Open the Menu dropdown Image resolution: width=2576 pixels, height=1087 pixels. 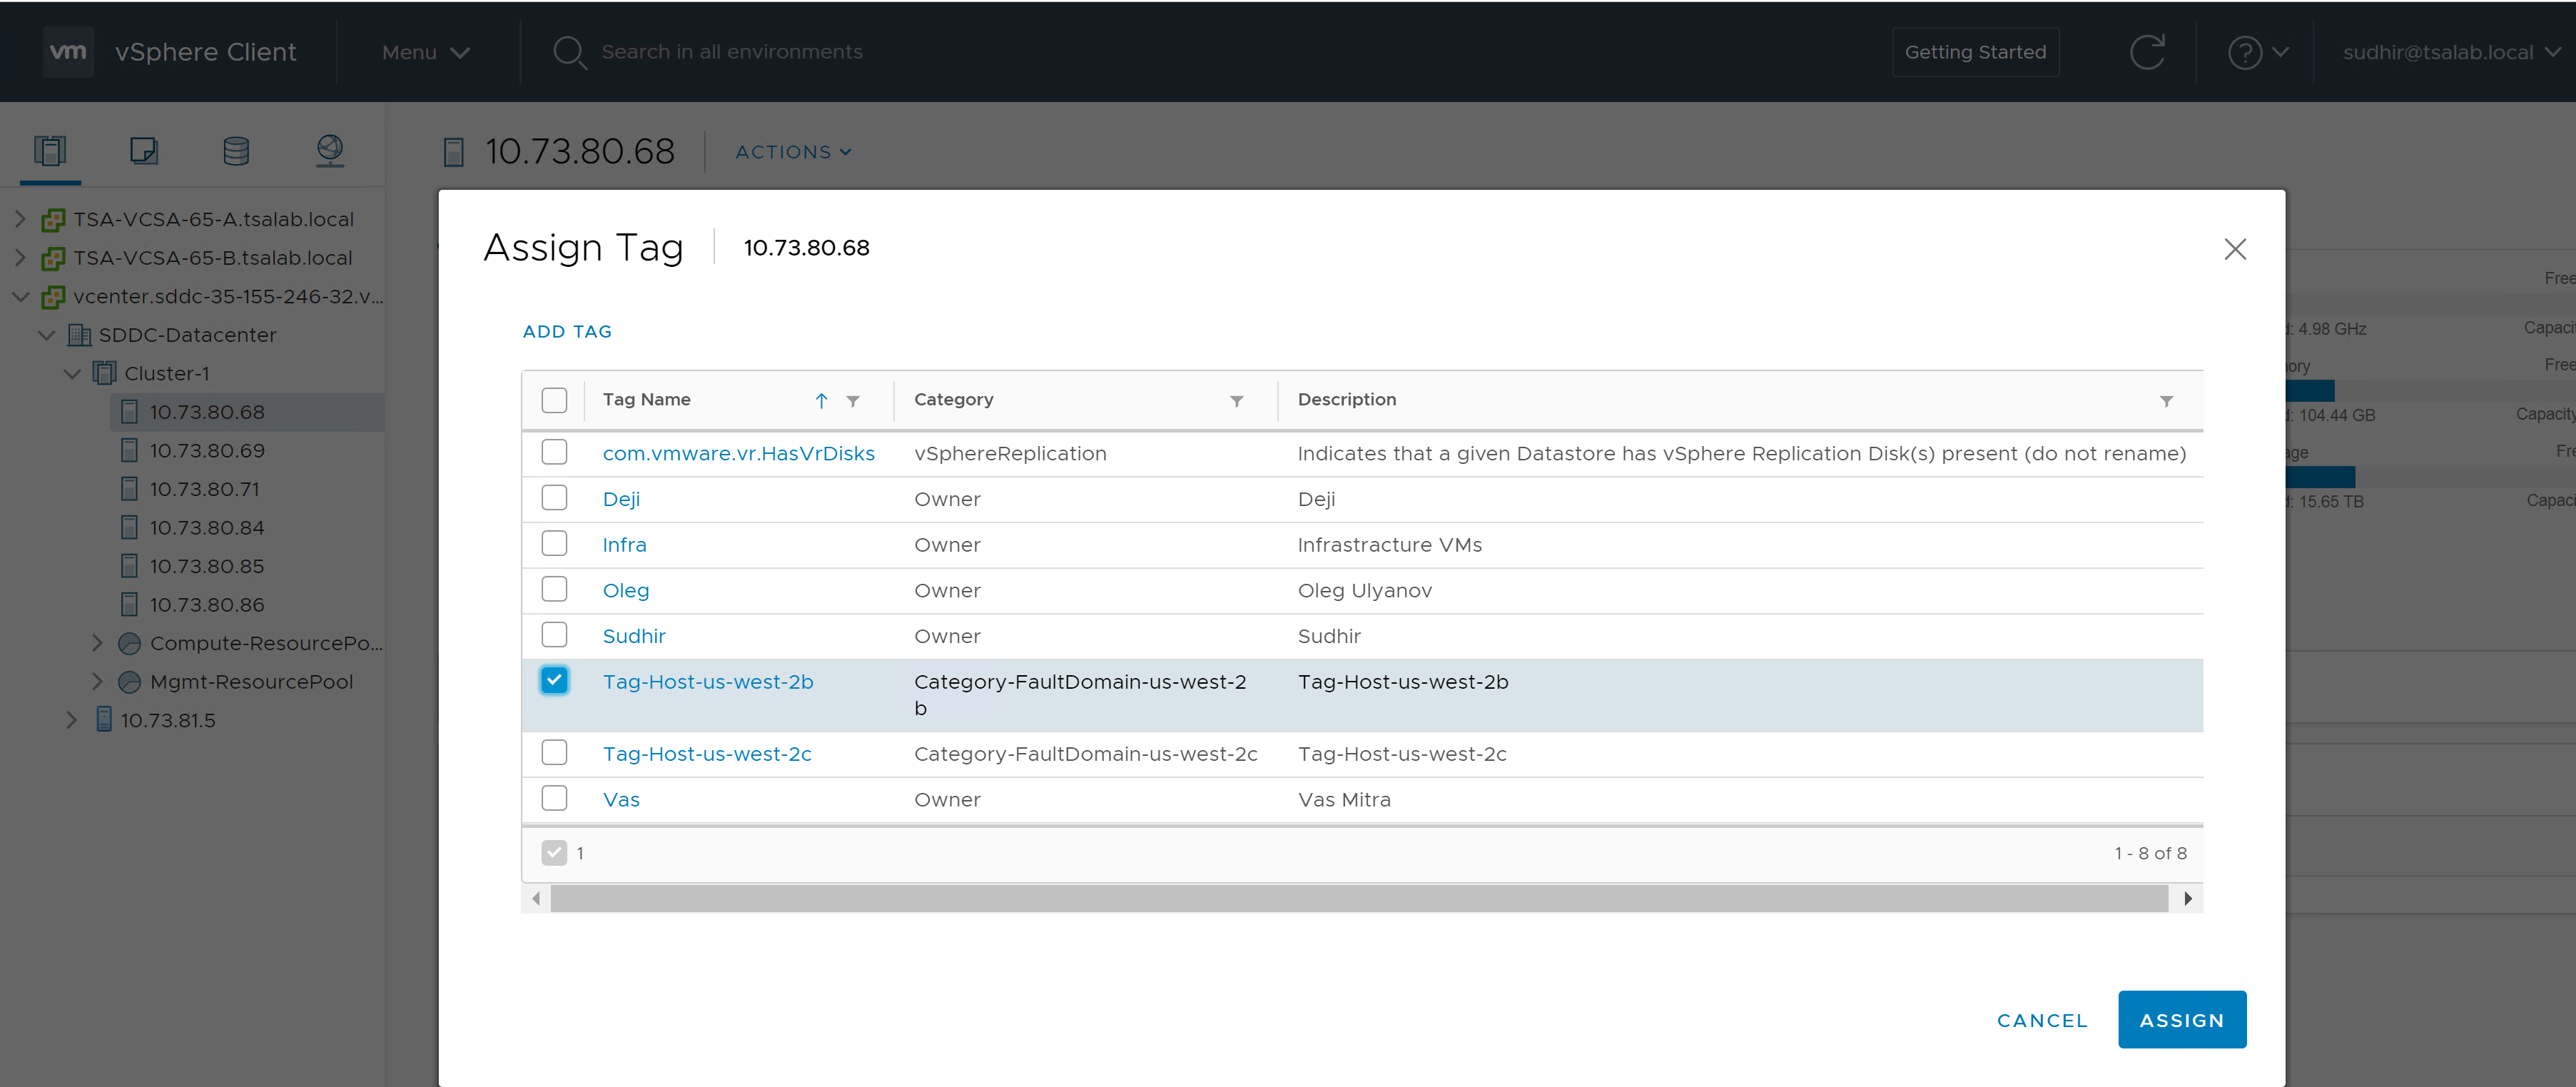point(425,52)
